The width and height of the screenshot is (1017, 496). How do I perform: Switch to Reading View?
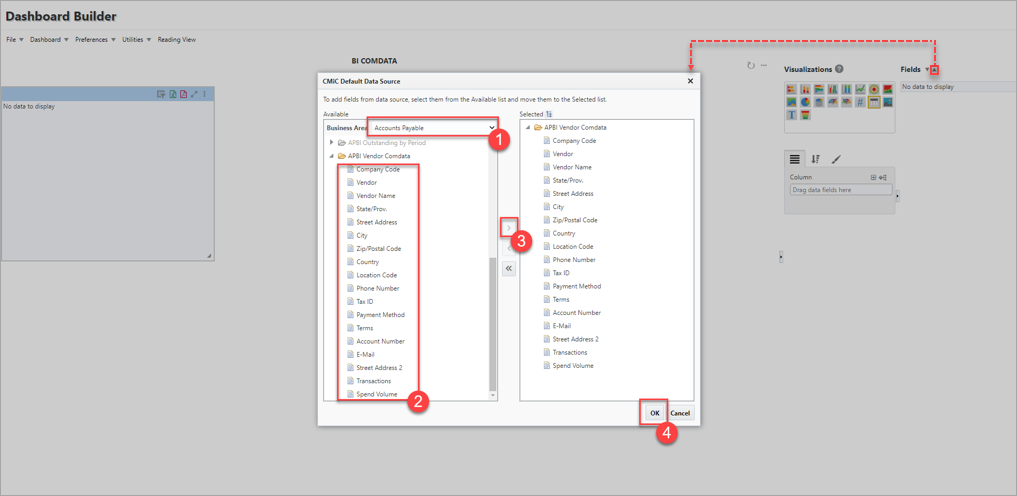pos(176,40)
